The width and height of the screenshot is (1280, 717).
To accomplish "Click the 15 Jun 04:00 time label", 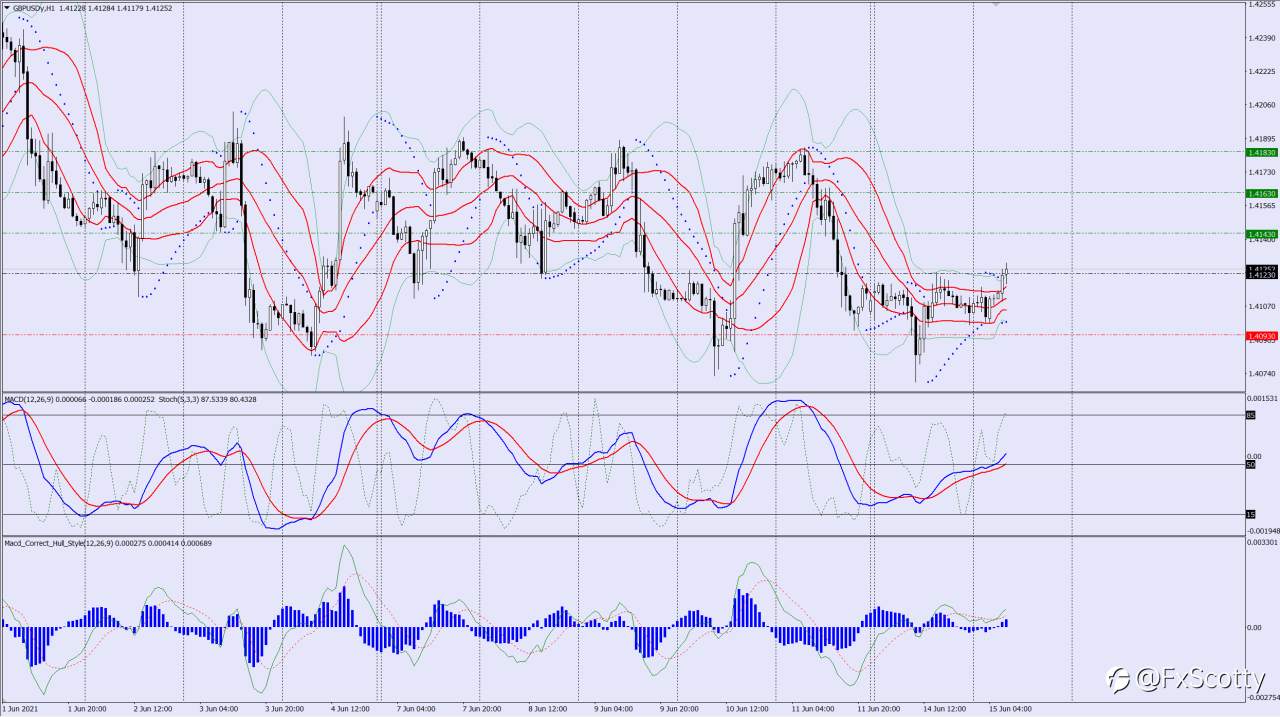I will point(1010,709).
